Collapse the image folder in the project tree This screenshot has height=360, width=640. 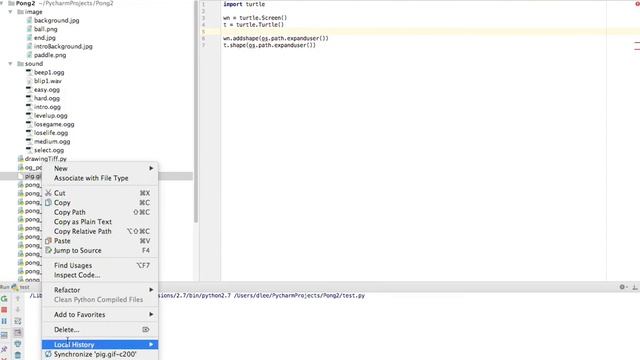tap(10, 12)
